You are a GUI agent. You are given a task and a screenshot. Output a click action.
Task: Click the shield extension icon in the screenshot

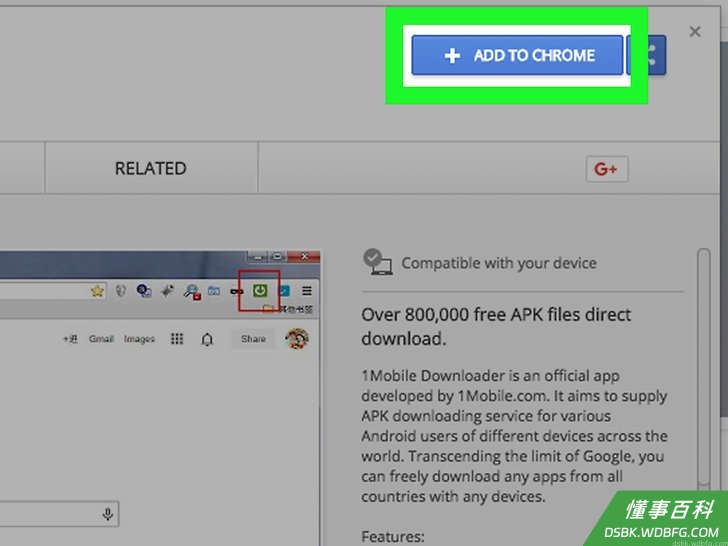pos(121,291)
